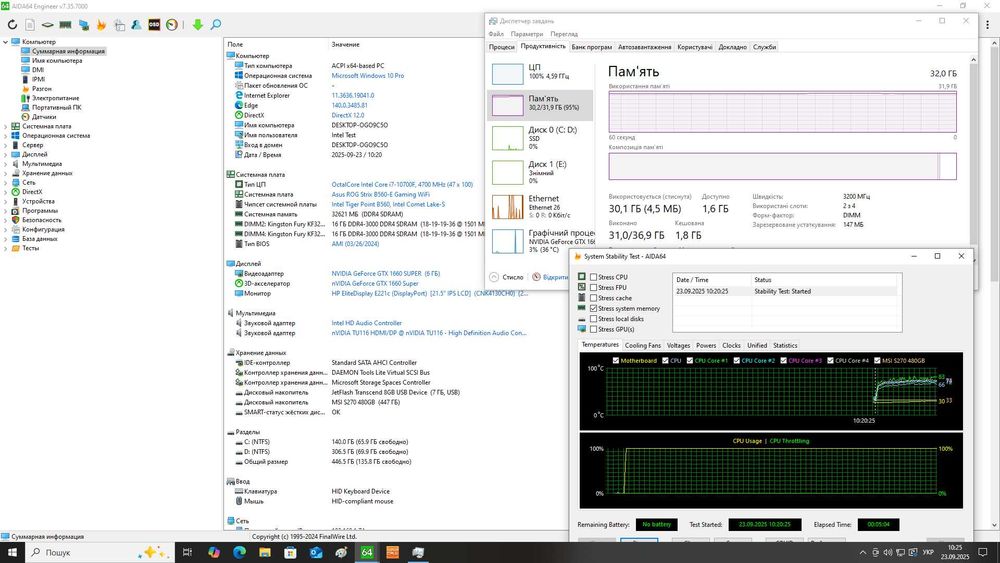Click the Стисло button in Task Manager
The width and height of the screenshot is (1000, 563).
click(506, 277)
